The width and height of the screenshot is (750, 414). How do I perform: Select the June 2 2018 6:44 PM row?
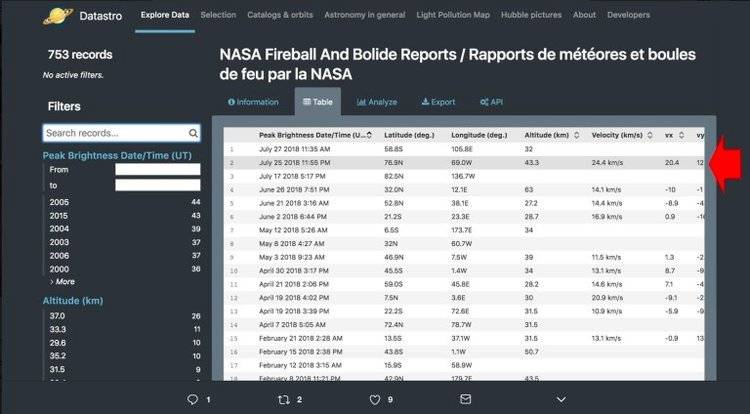[x=463, y=217]
